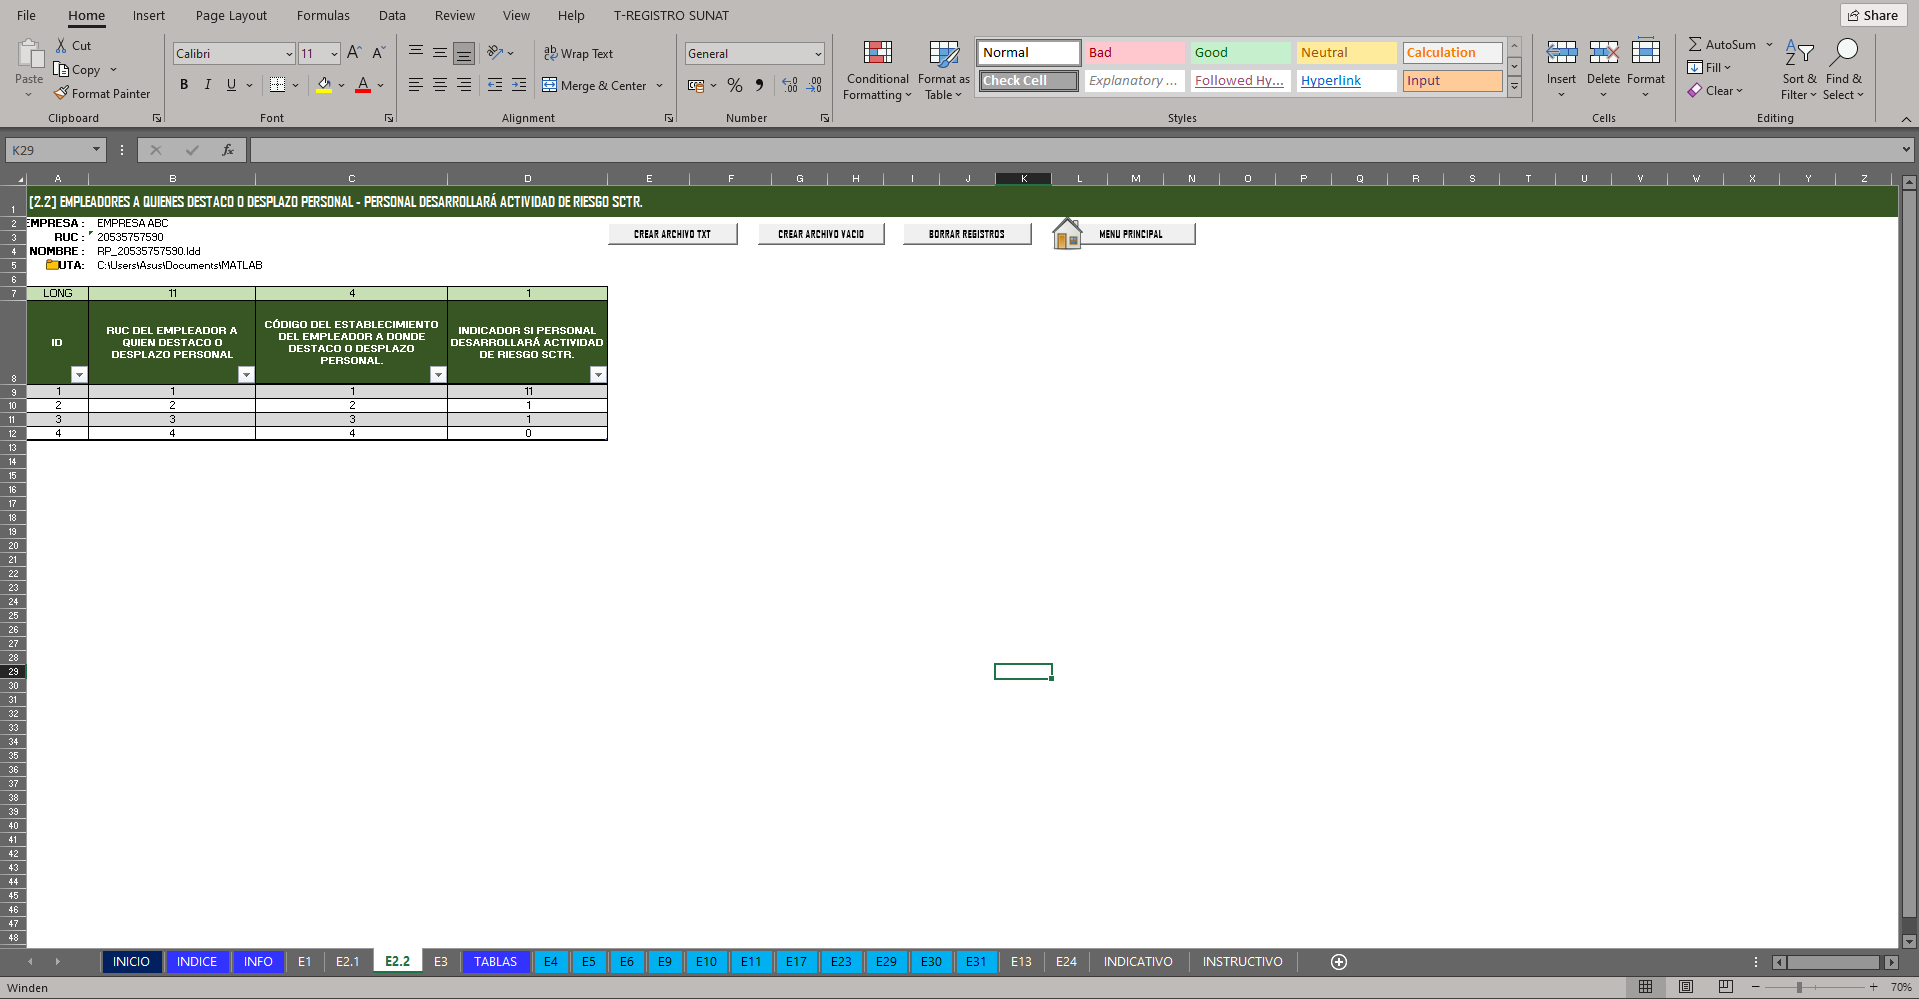Open the Page Layout tab
The height and width of the screenshot is (999, 1919).
point(231,15)
